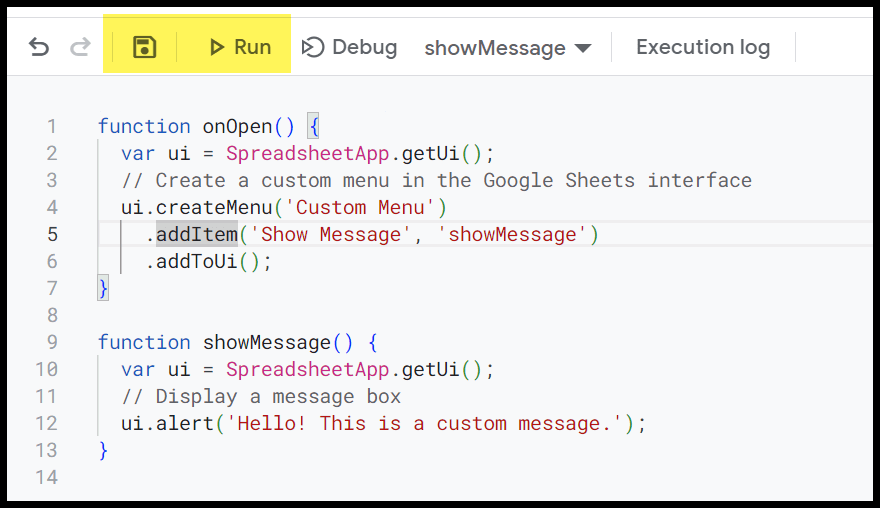Click the 'Hello! This is a custom message.' string
The image size is (880, 508).
pyautogui.click(x=425, y=423)
